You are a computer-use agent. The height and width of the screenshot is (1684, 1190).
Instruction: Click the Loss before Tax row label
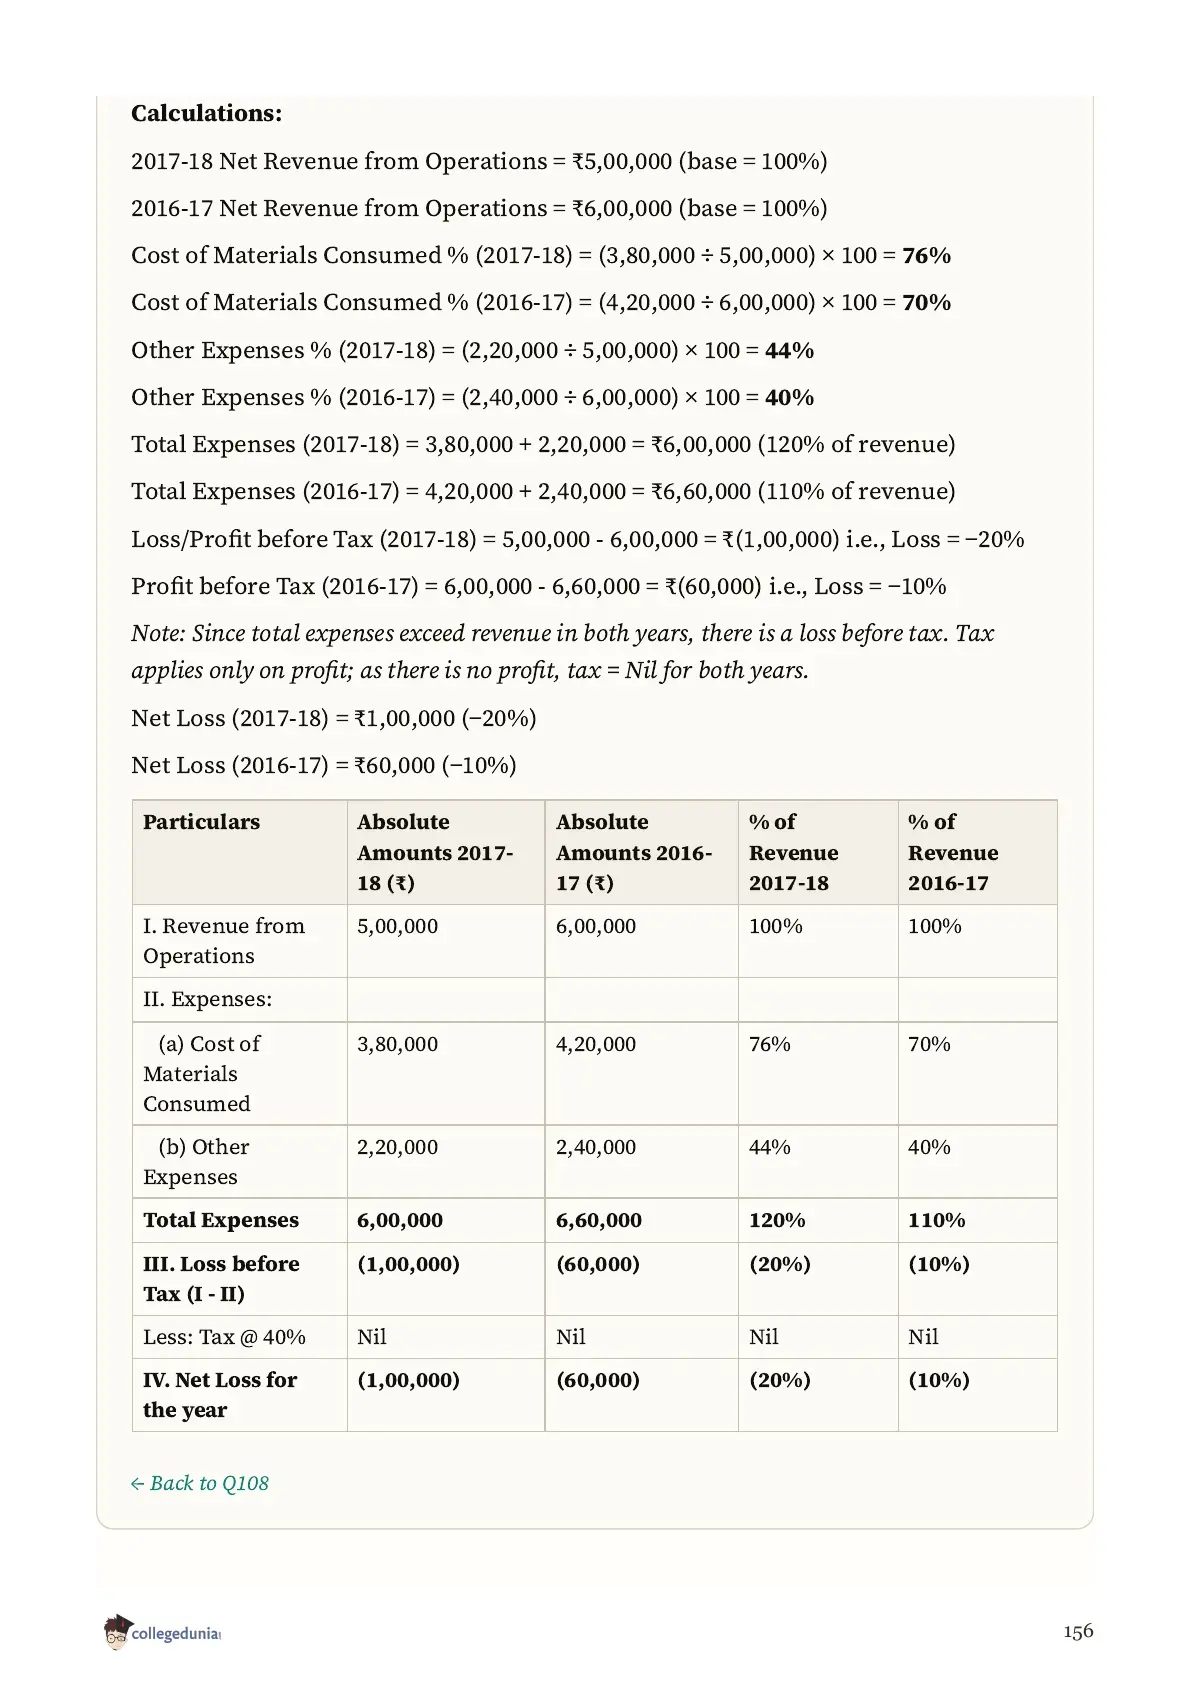[x=221, y=1278]
